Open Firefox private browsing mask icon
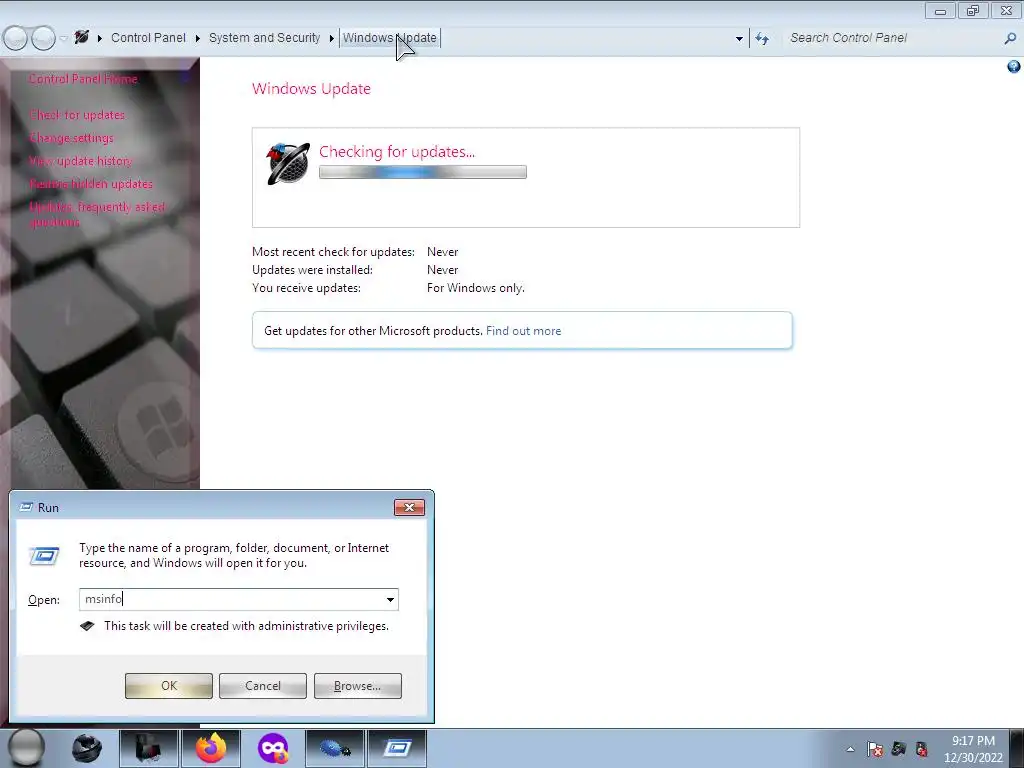 coord(273,748)
